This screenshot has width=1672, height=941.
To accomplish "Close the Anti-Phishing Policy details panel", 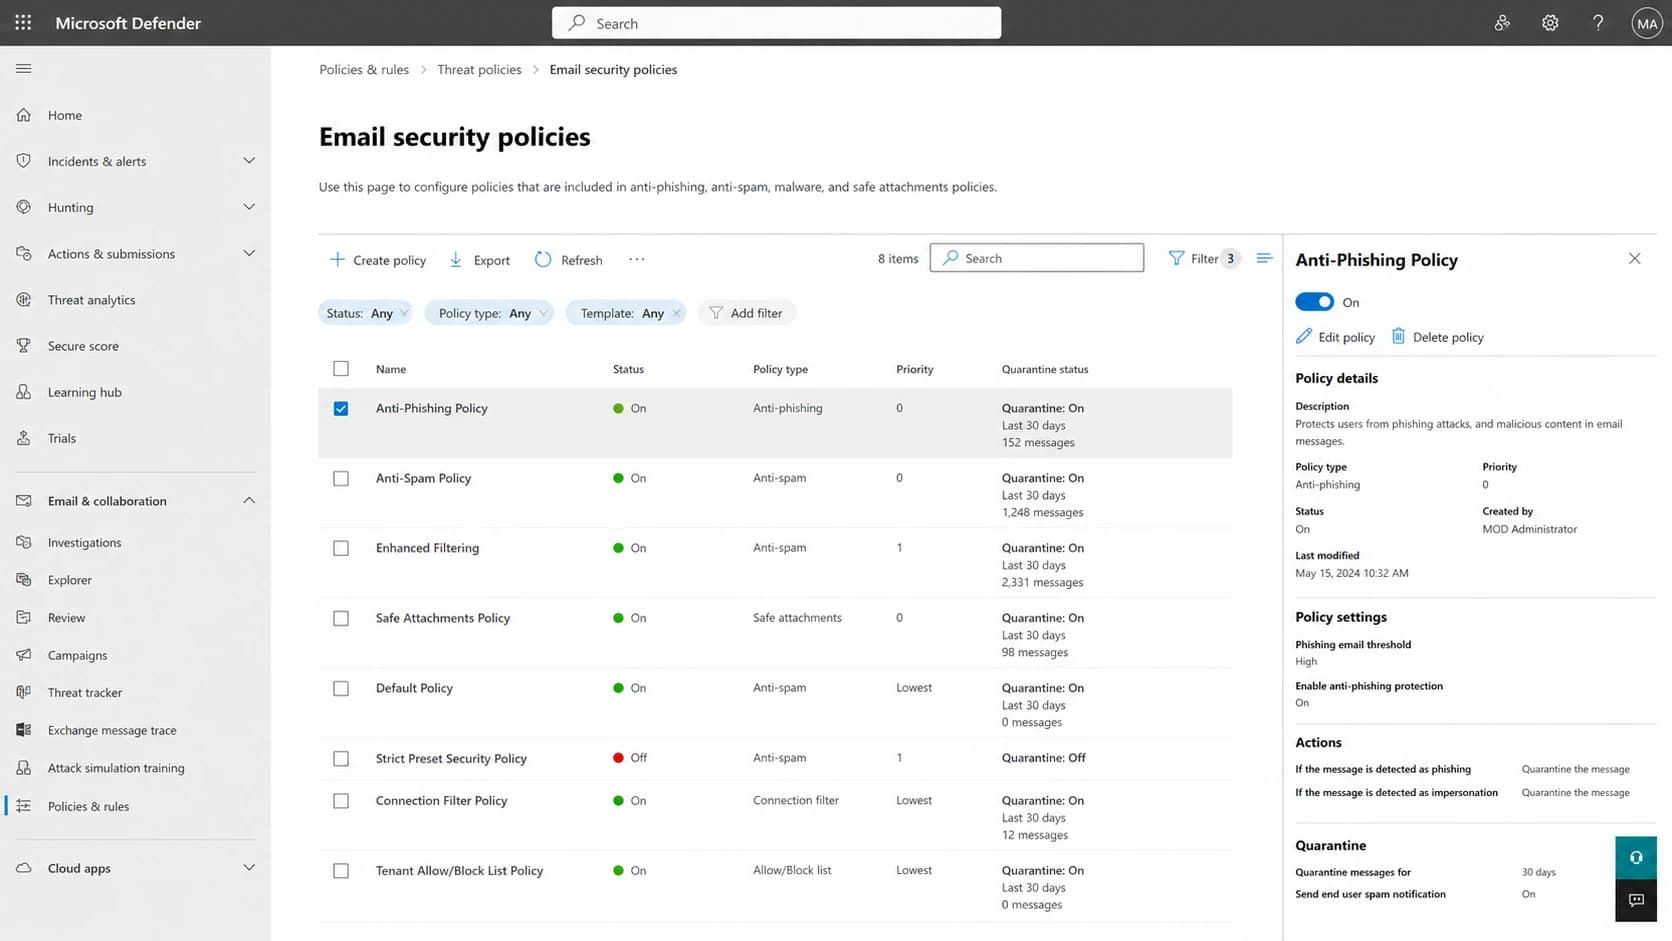I will click(1634, 258).
